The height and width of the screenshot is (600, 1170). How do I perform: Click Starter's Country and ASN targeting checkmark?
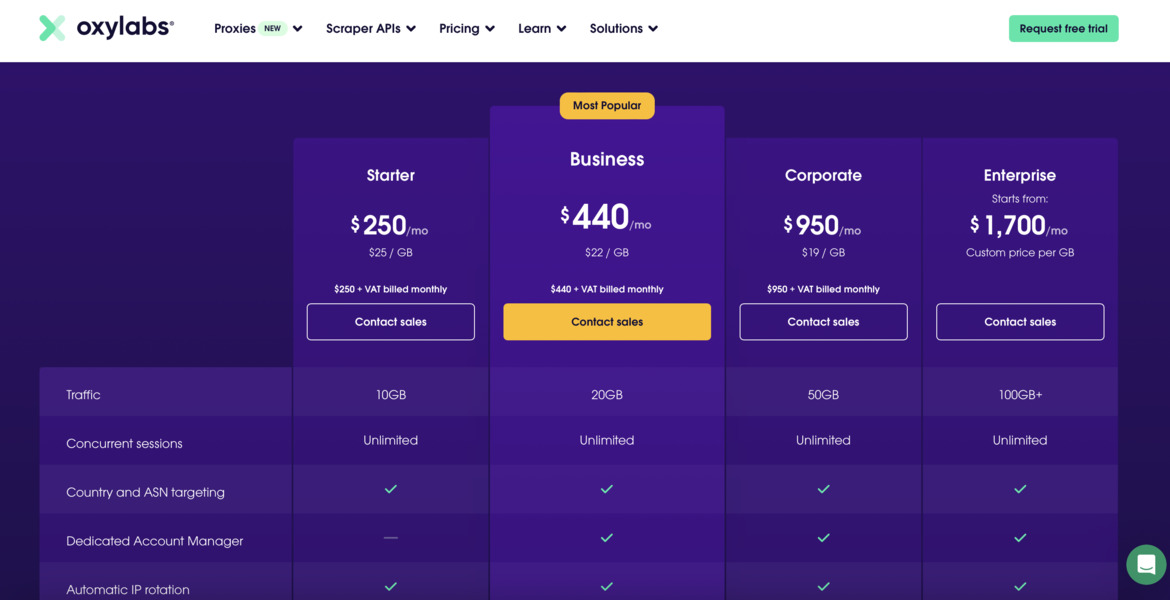tap(390, 489)
